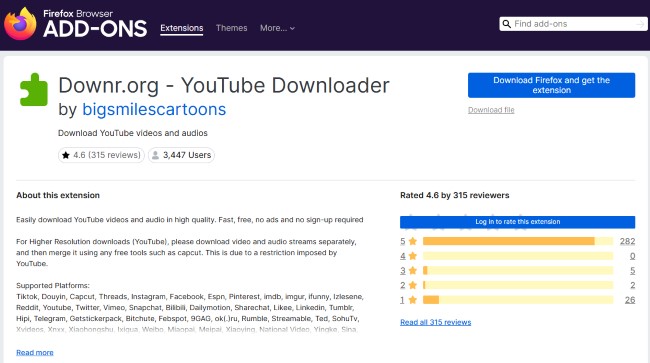
Task: Click the About this extension heading
Action: click(x=58, y=195)
